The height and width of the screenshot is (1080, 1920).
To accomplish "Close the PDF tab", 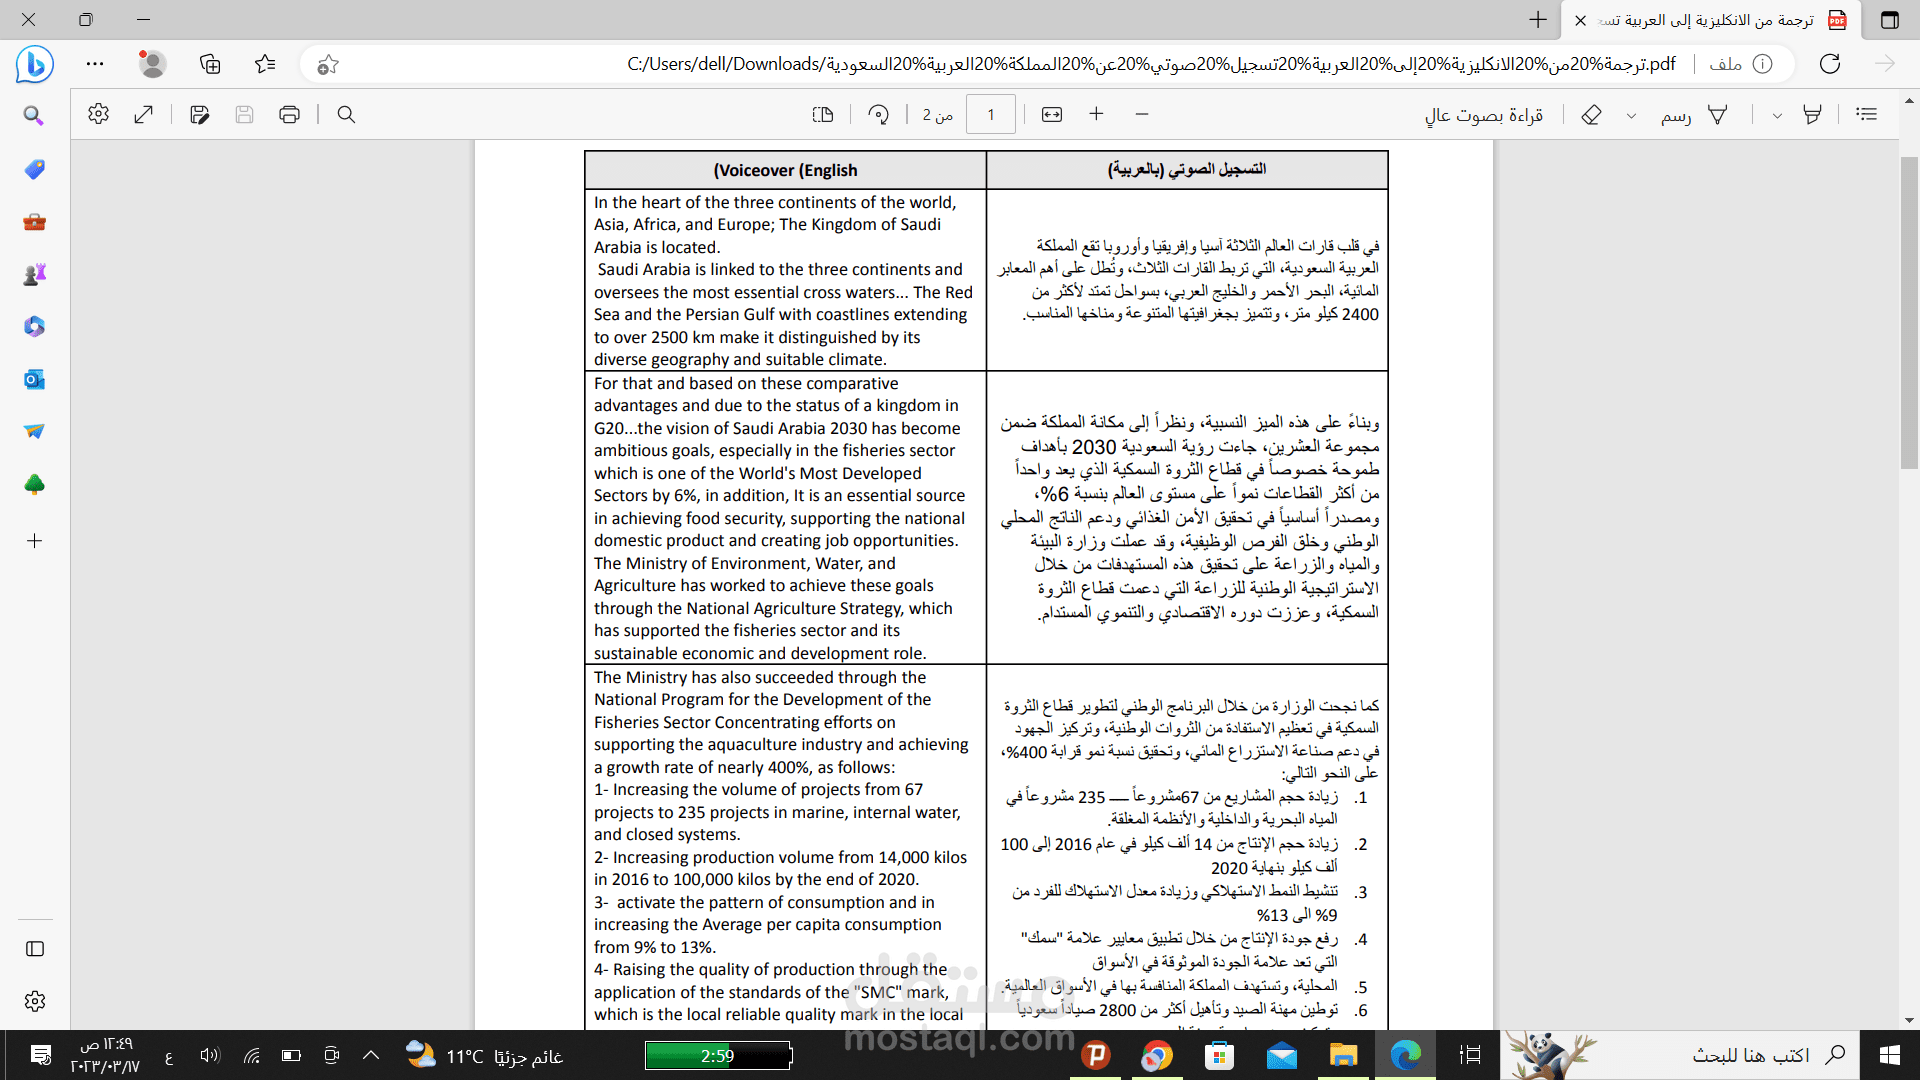I will (1580, 20).
